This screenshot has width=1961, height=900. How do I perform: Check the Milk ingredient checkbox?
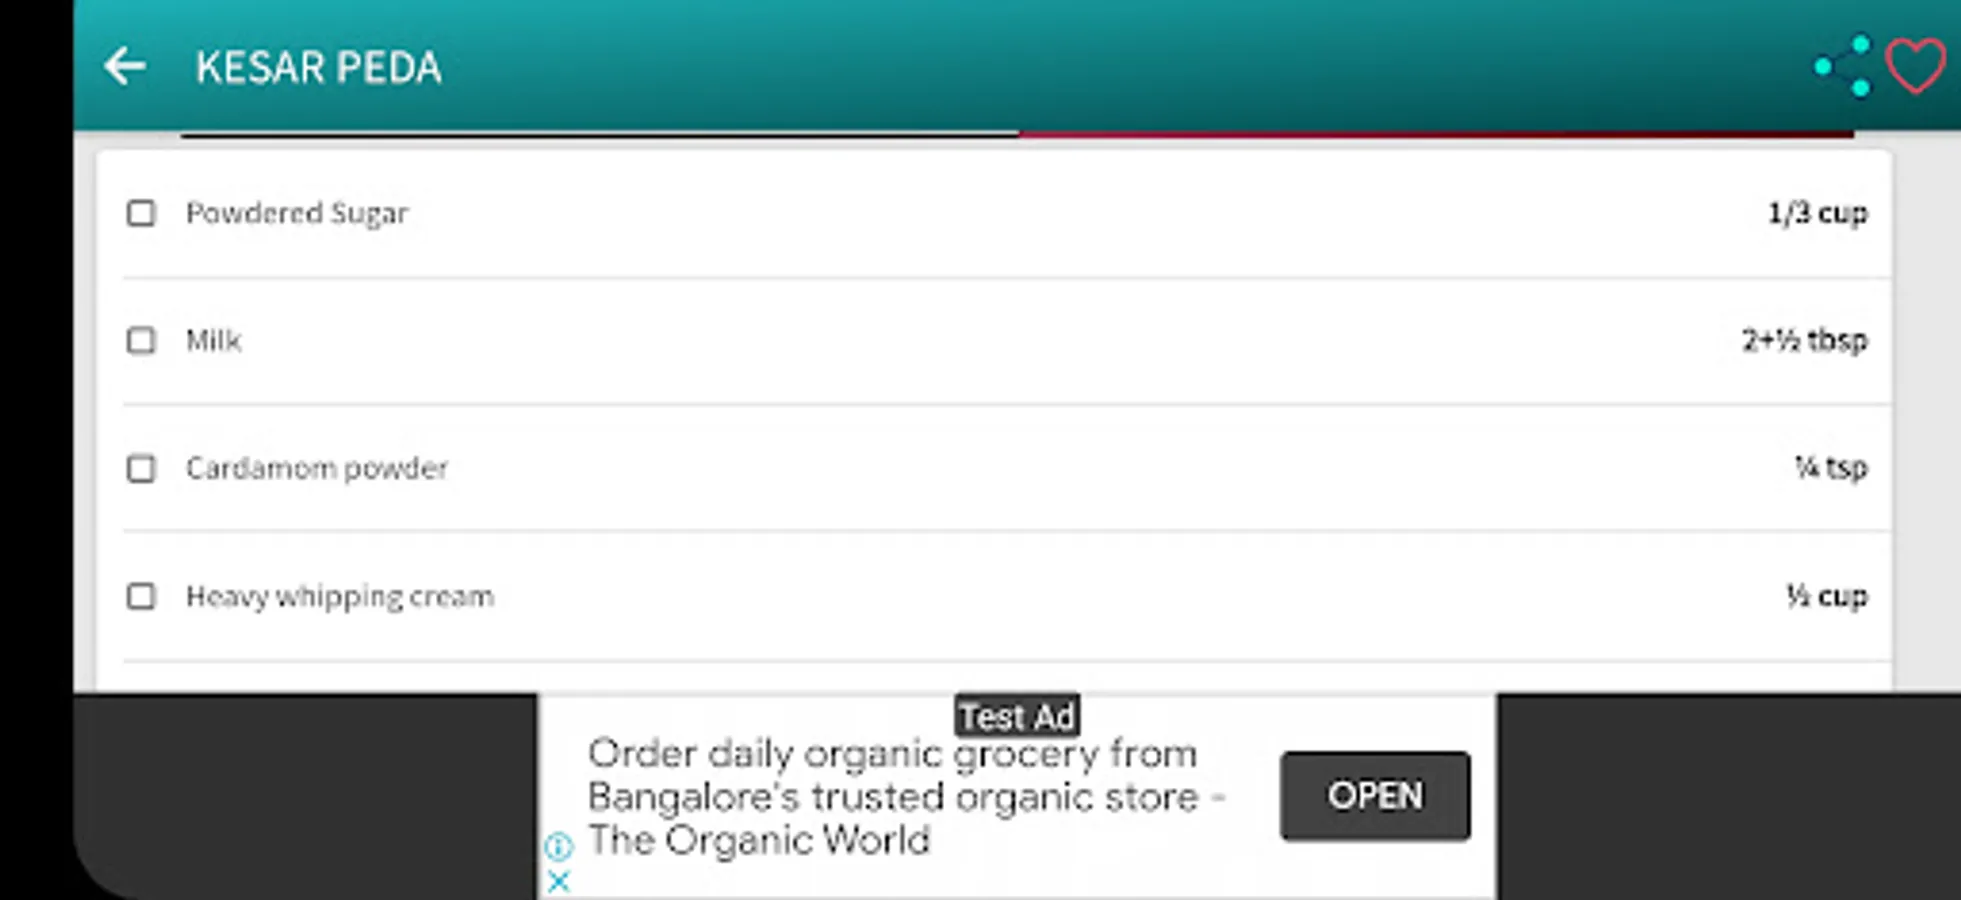(x=141, y=341)
